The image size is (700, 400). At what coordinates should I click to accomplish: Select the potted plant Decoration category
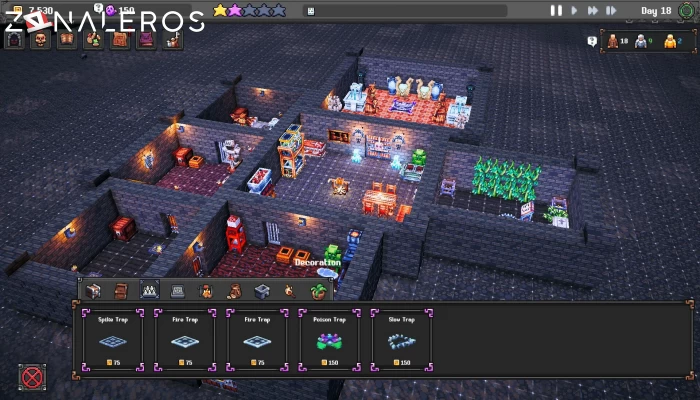pyautogui.click(x=318, y=292)
